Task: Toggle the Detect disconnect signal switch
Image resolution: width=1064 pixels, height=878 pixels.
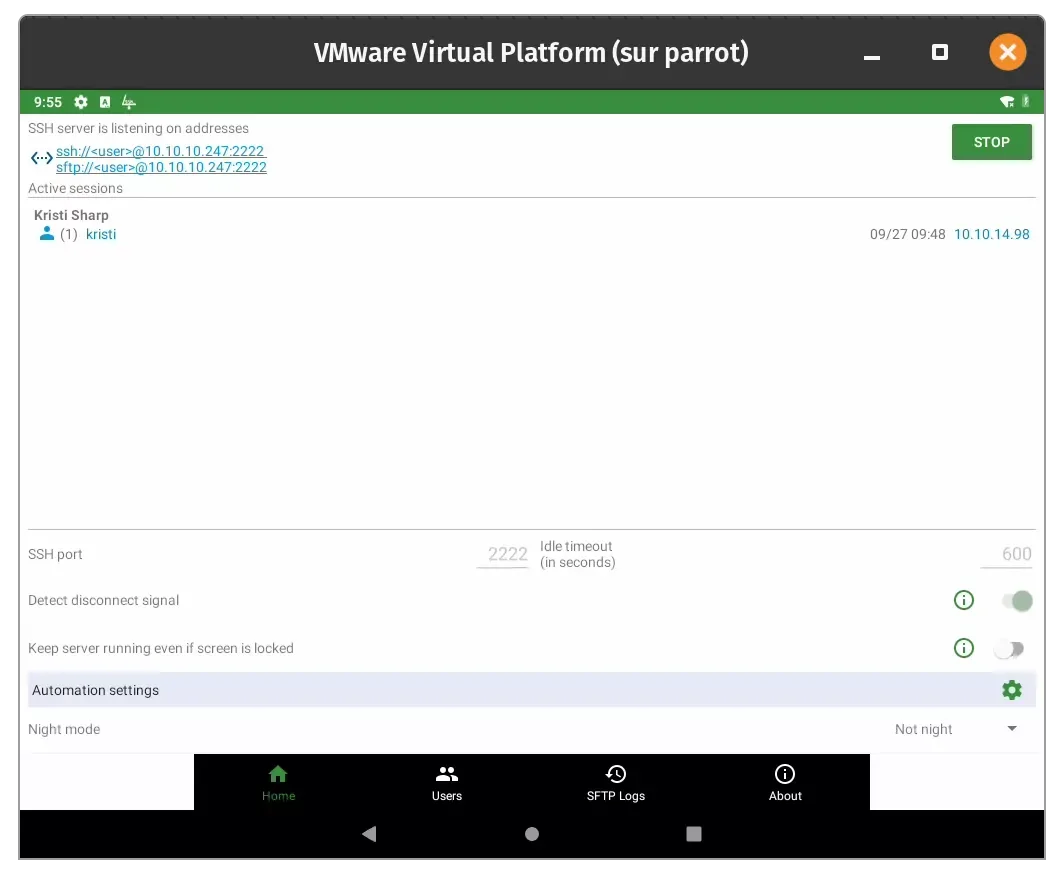Action: pyautogui.click(x=1017, y=600)
